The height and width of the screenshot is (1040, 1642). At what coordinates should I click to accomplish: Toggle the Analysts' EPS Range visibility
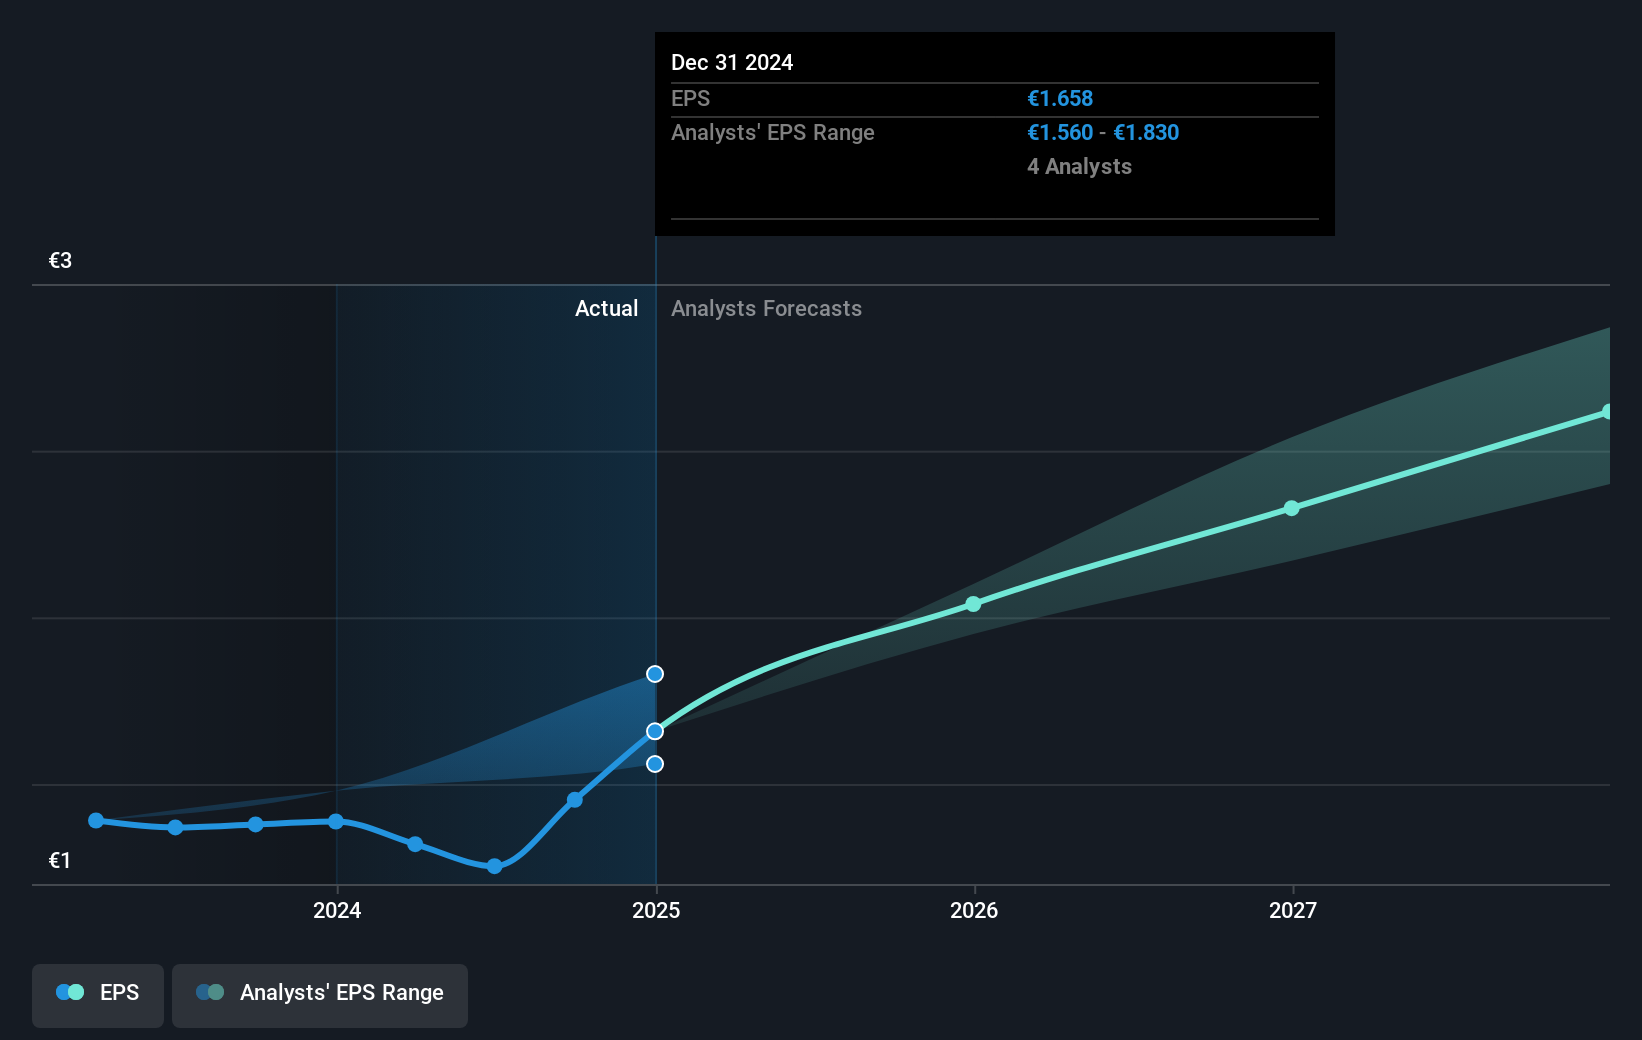coord(320,993)
